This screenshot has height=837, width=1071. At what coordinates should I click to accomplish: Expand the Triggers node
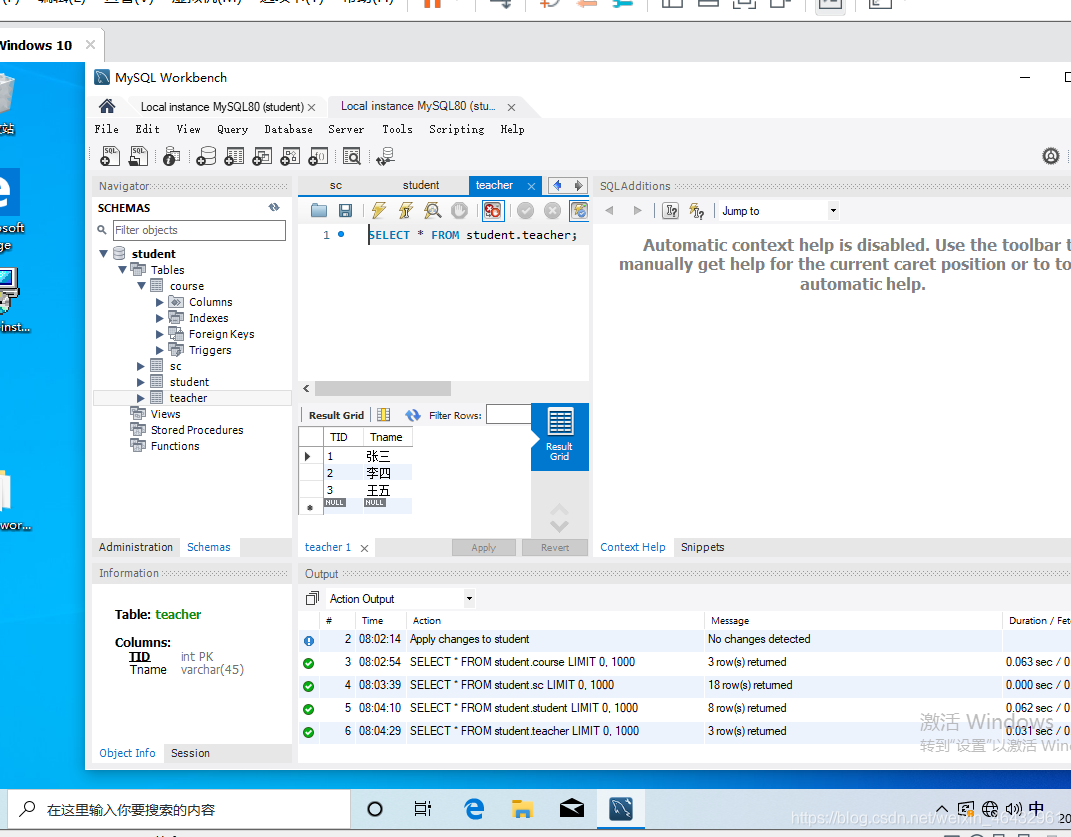(x=160, y=350)
